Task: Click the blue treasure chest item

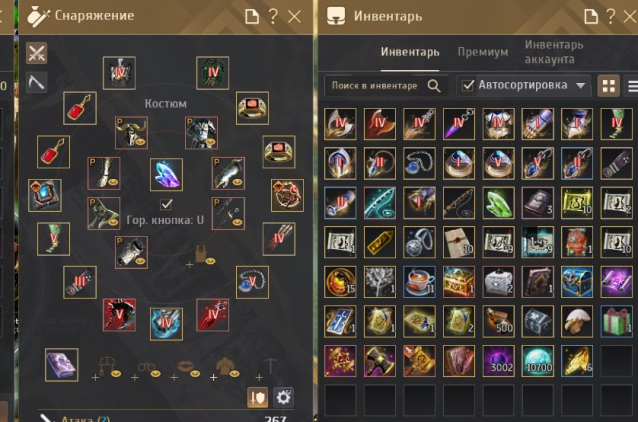Action: click(577, 282)
